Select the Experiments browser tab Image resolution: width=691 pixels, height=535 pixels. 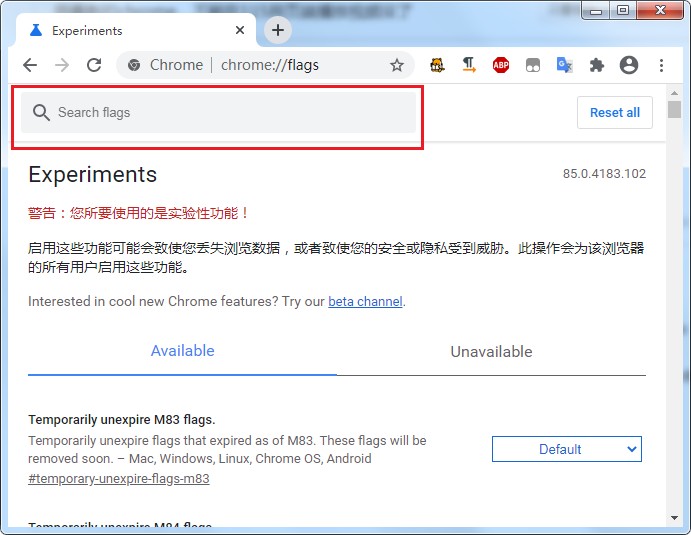coord(136,30)
